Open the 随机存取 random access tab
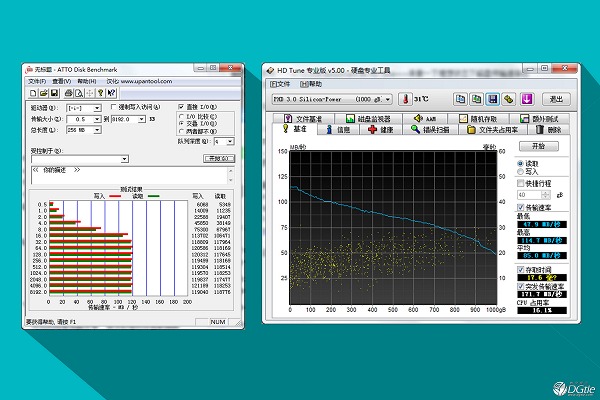The width and height of the screenshot is (600, 400). pyautogui.click(x=478, y=119)
